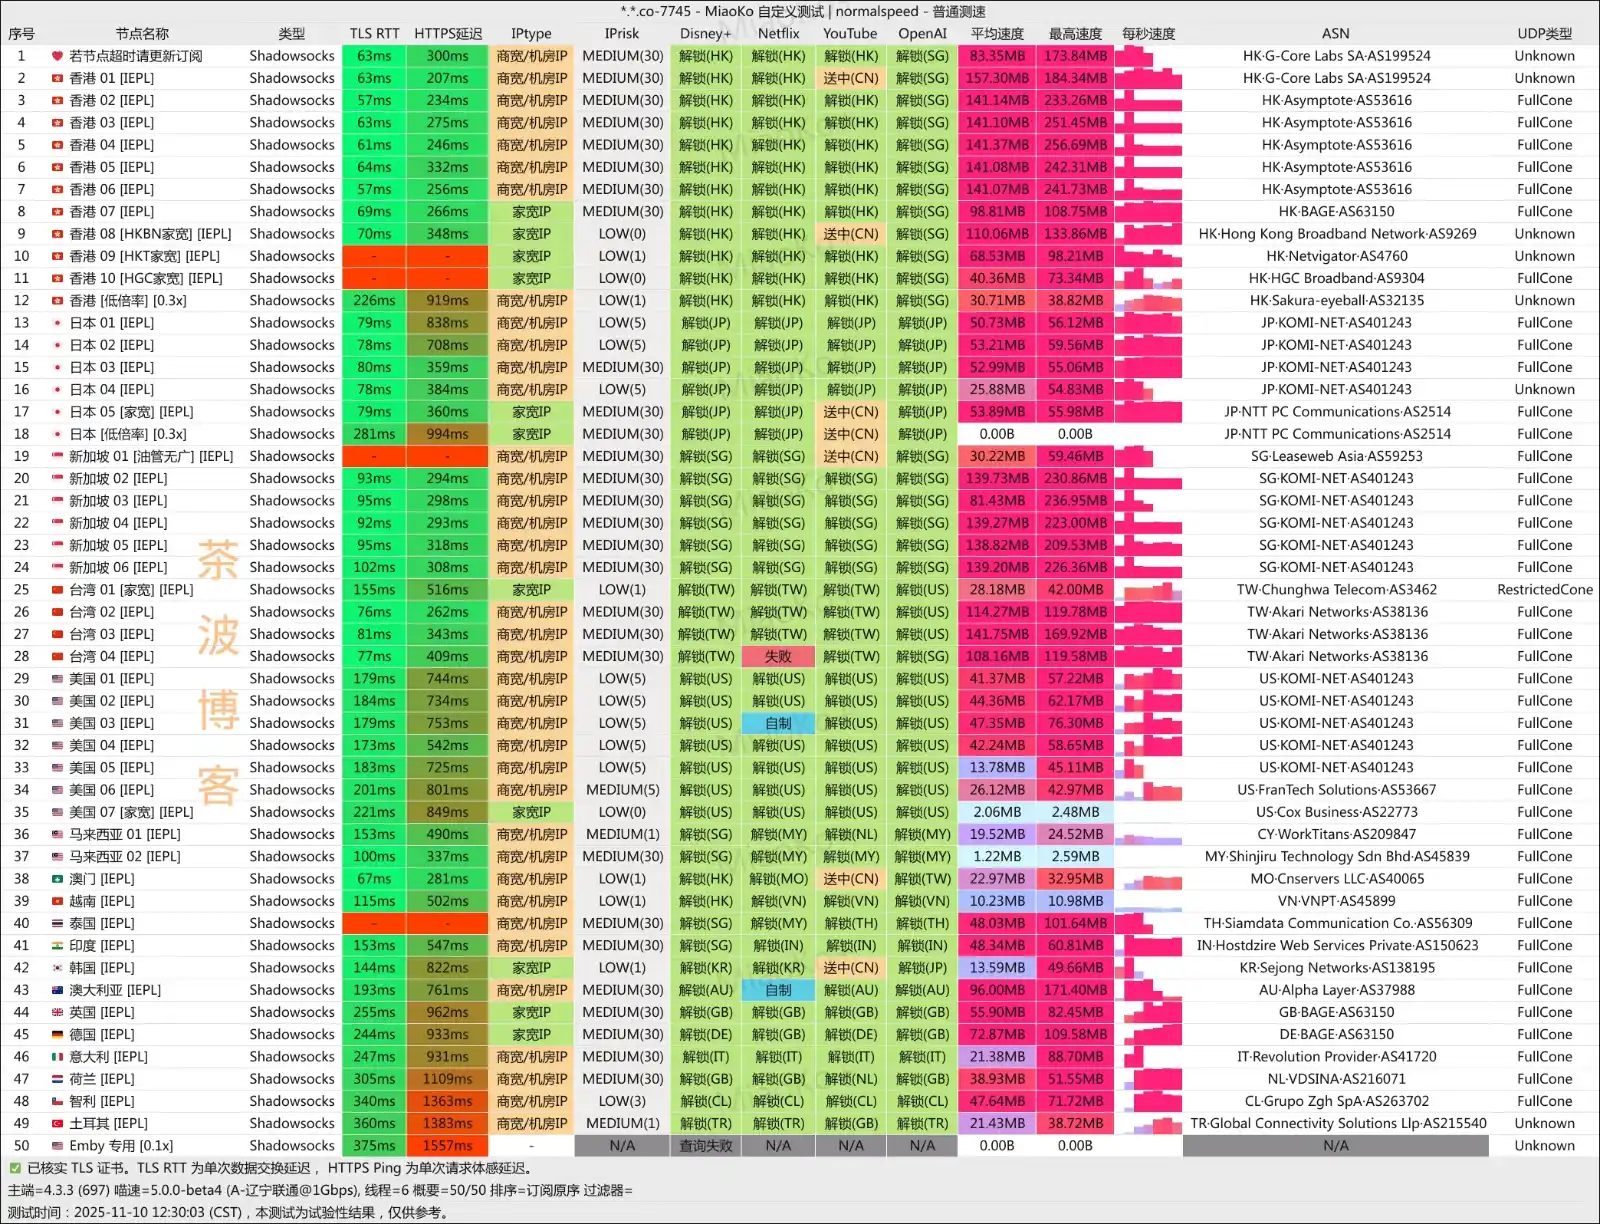Click the Macau flag beside 澳门 [IEPL]
The width and height of the screenshot is (1600, 1224).
coord(57,879)
